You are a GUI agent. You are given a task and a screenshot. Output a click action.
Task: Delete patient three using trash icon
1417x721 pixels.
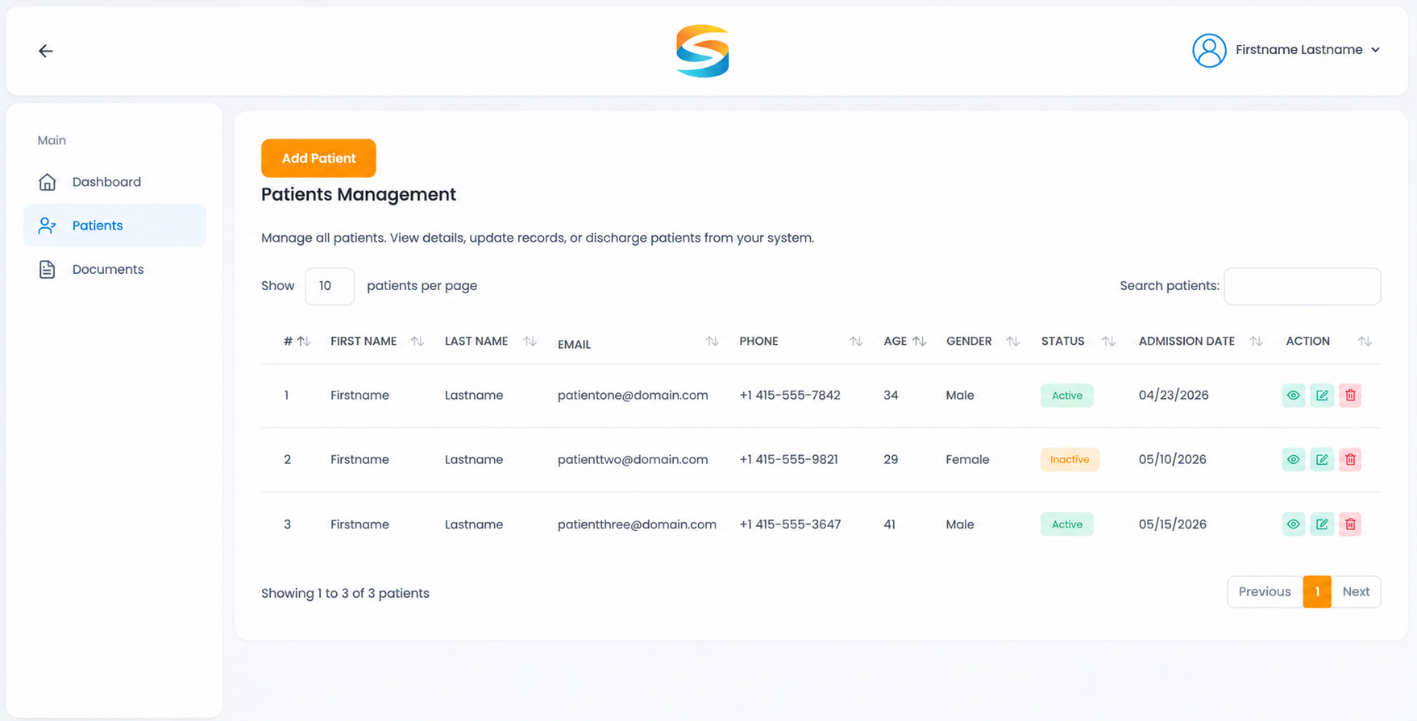click(1350, 524)
